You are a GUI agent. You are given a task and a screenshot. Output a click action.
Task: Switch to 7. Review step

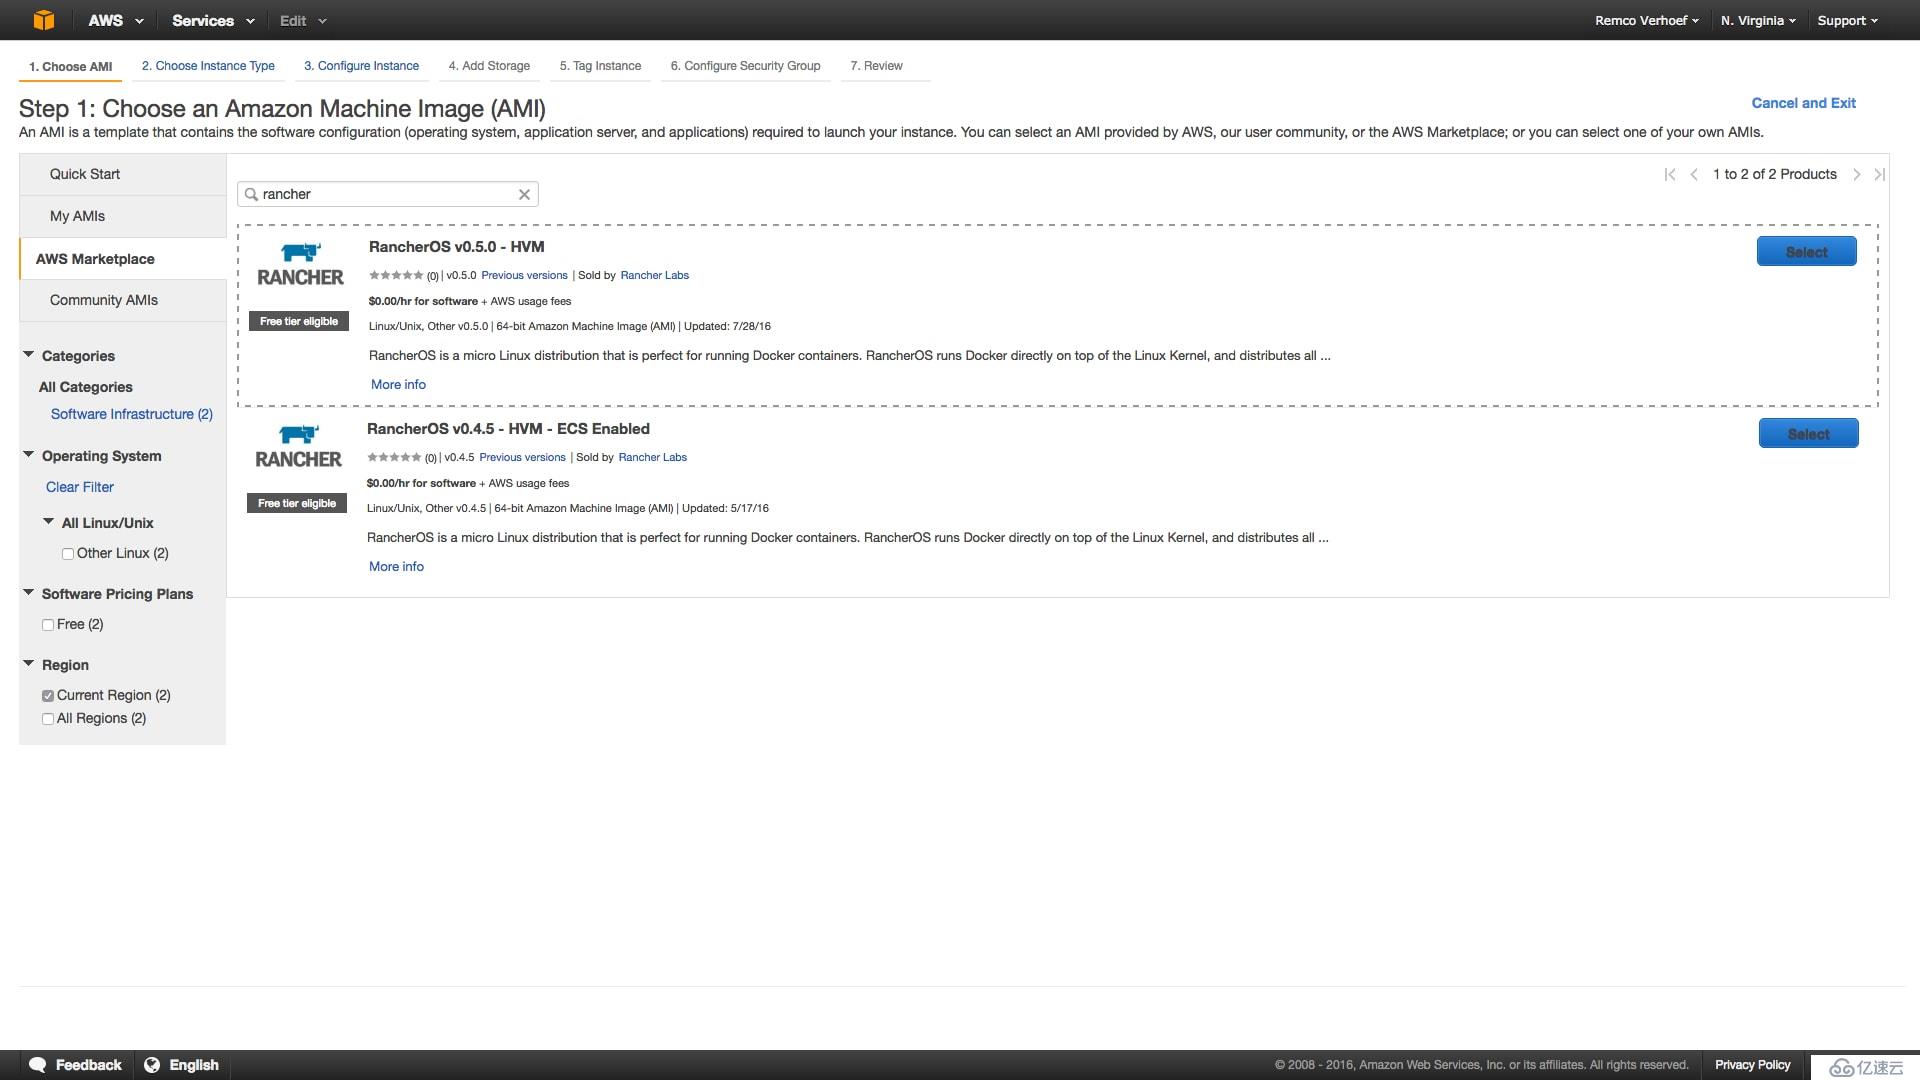click(876, 66)
